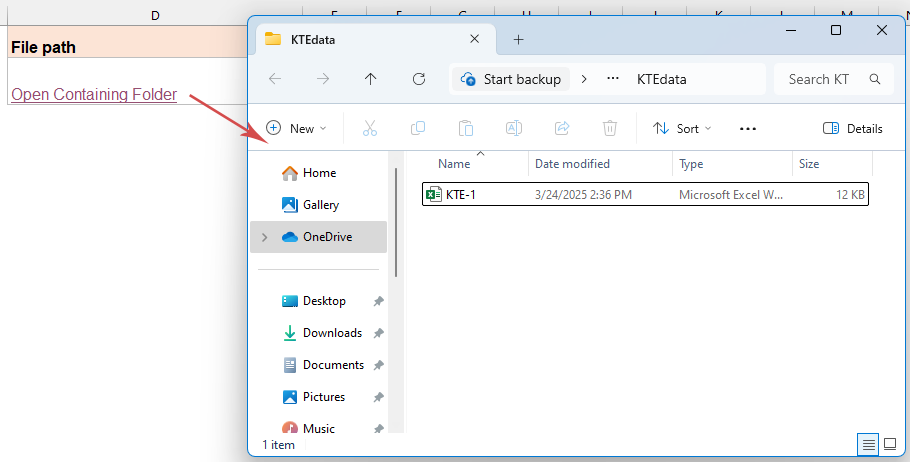Screen dimensions: 910x462
Task: Click the Cut scissors icon
Action: point(369,128)
